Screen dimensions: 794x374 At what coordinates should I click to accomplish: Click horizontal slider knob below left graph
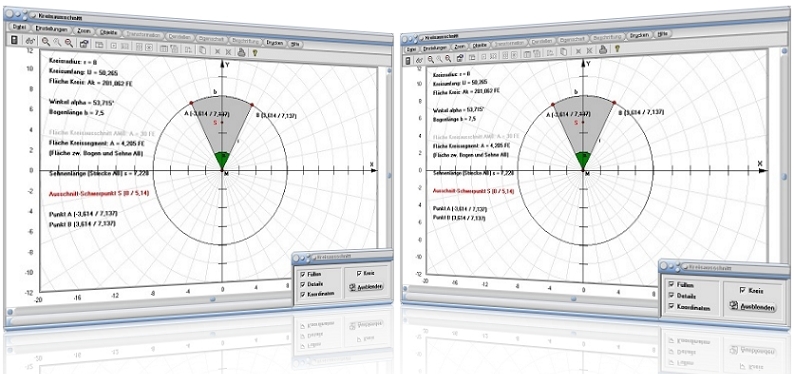213,299
